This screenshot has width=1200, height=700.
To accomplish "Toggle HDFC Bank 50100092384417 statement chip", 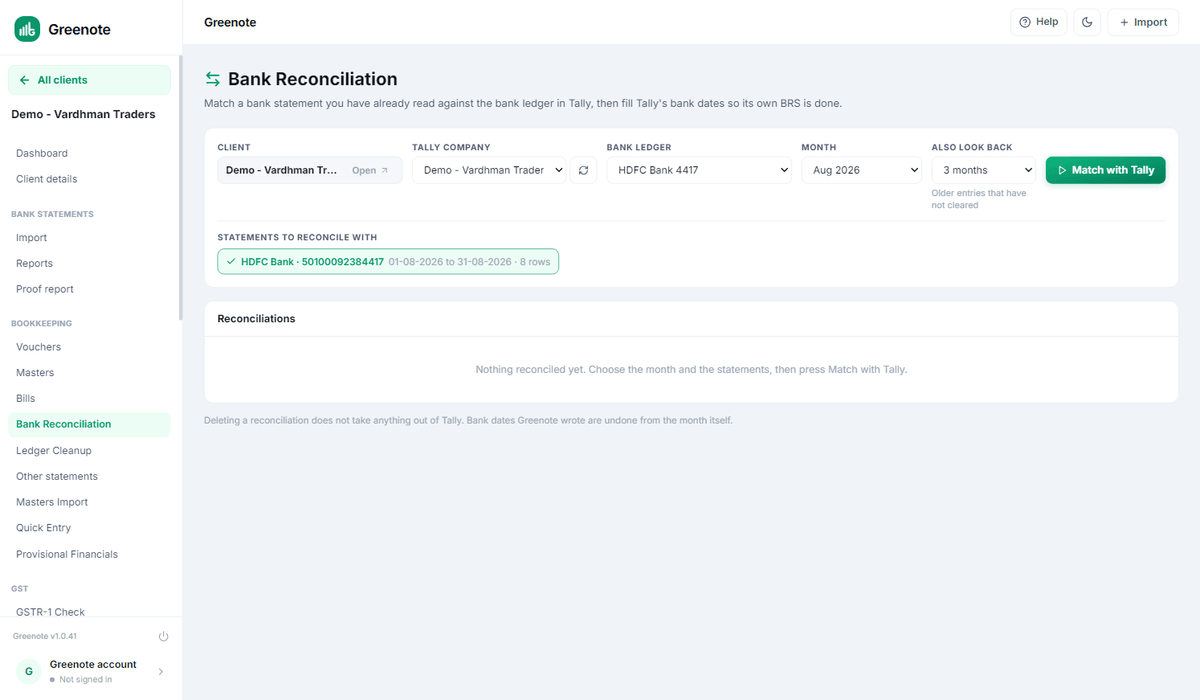I will [388, 261].
